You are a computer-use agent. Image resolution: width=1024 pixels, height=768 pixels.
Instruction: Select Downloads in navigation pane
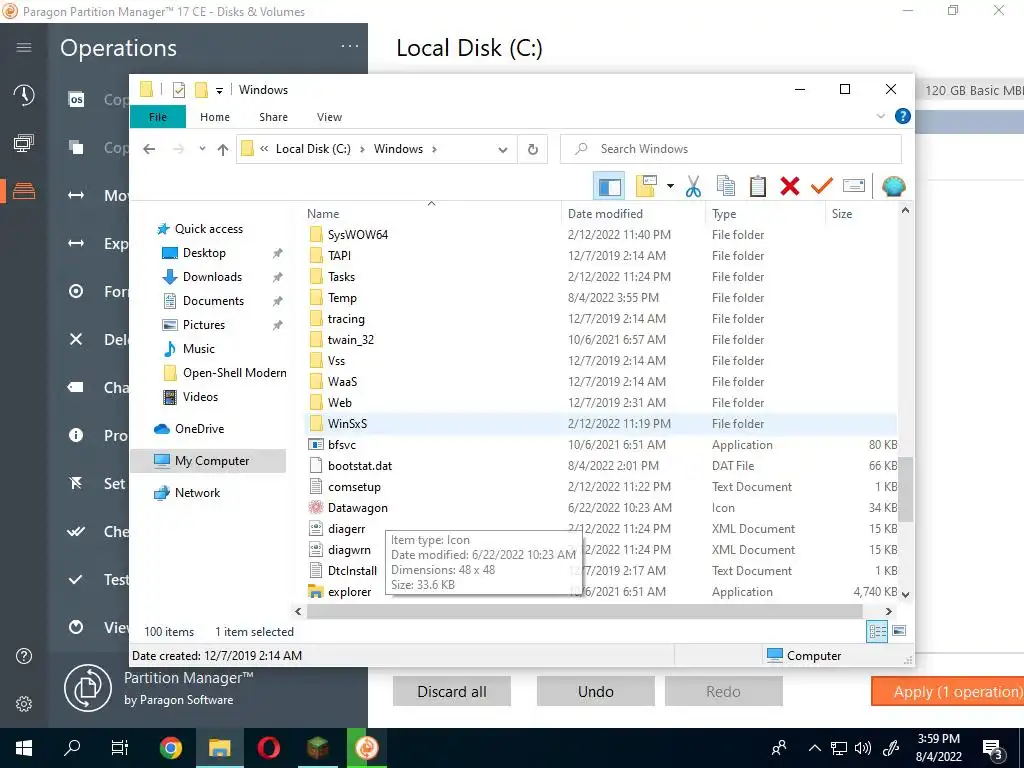pos(212,277)
